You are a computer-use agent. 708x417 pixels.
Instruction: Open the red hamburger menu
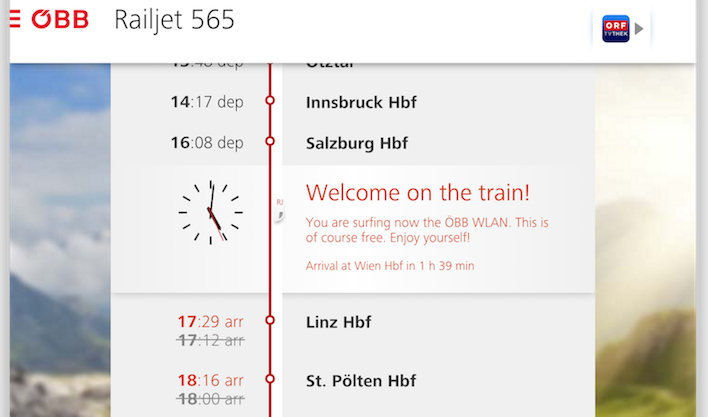click(x=14, y=19)
